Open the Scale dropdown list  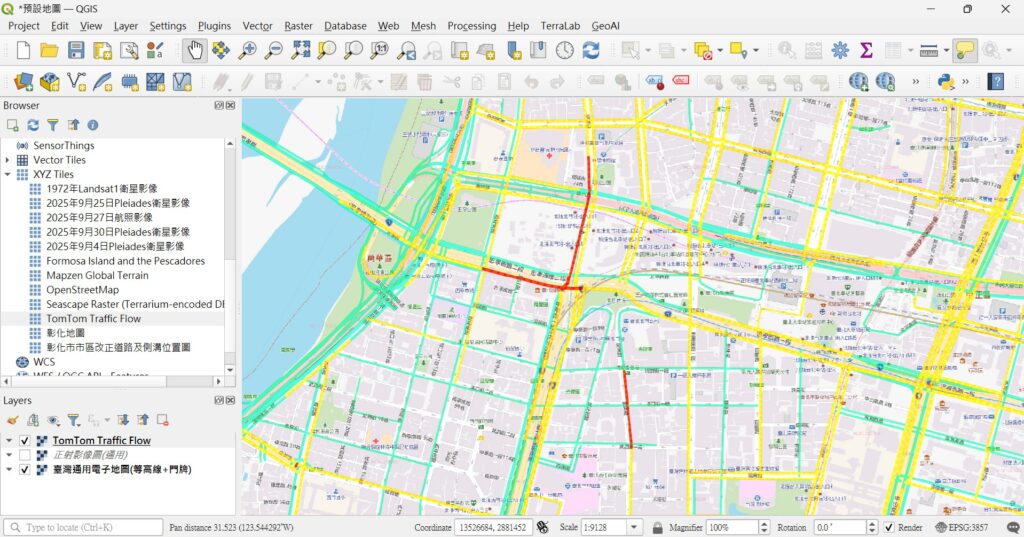(x=633, y=527)
